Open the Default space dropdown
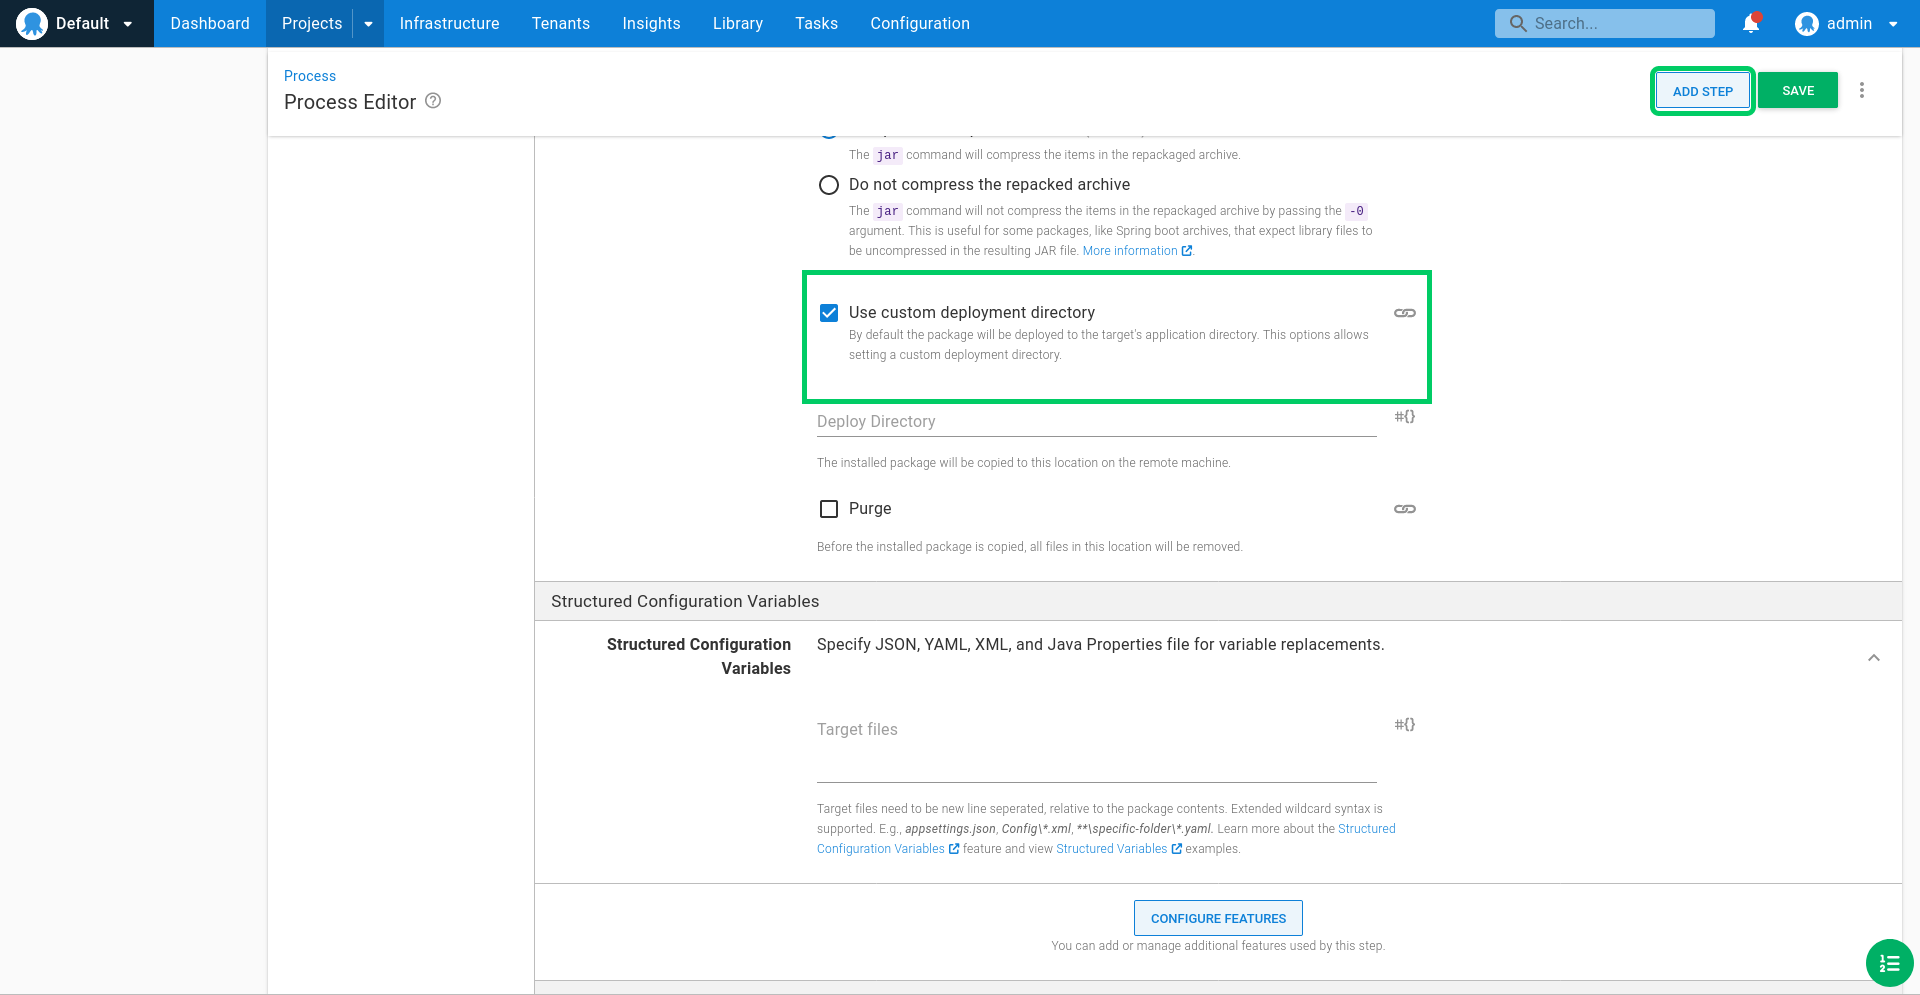 tap(77, 23)
